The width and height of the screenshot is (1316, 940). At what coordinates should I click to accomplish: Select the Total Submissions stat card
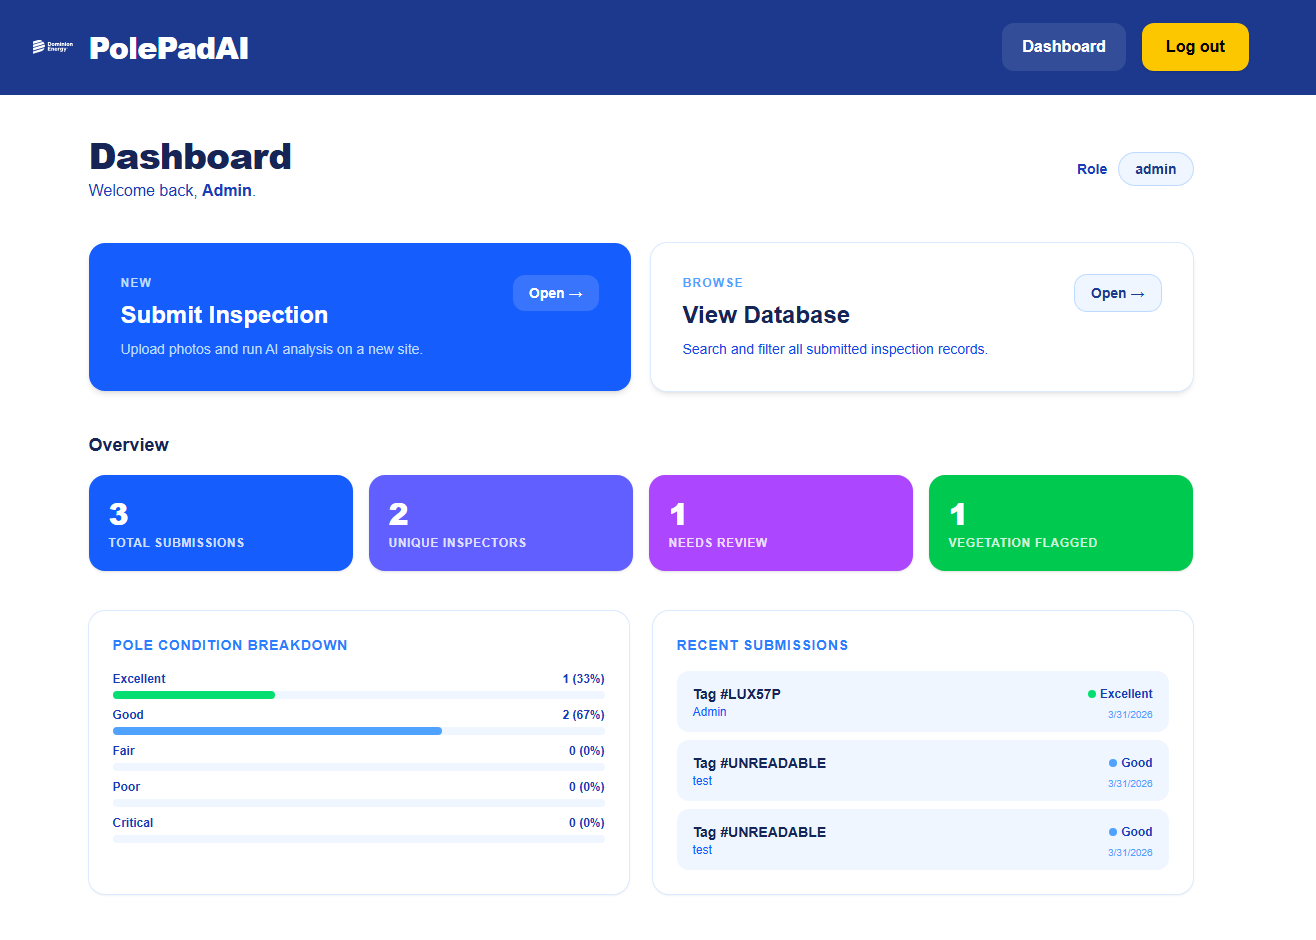pos(220,522)
